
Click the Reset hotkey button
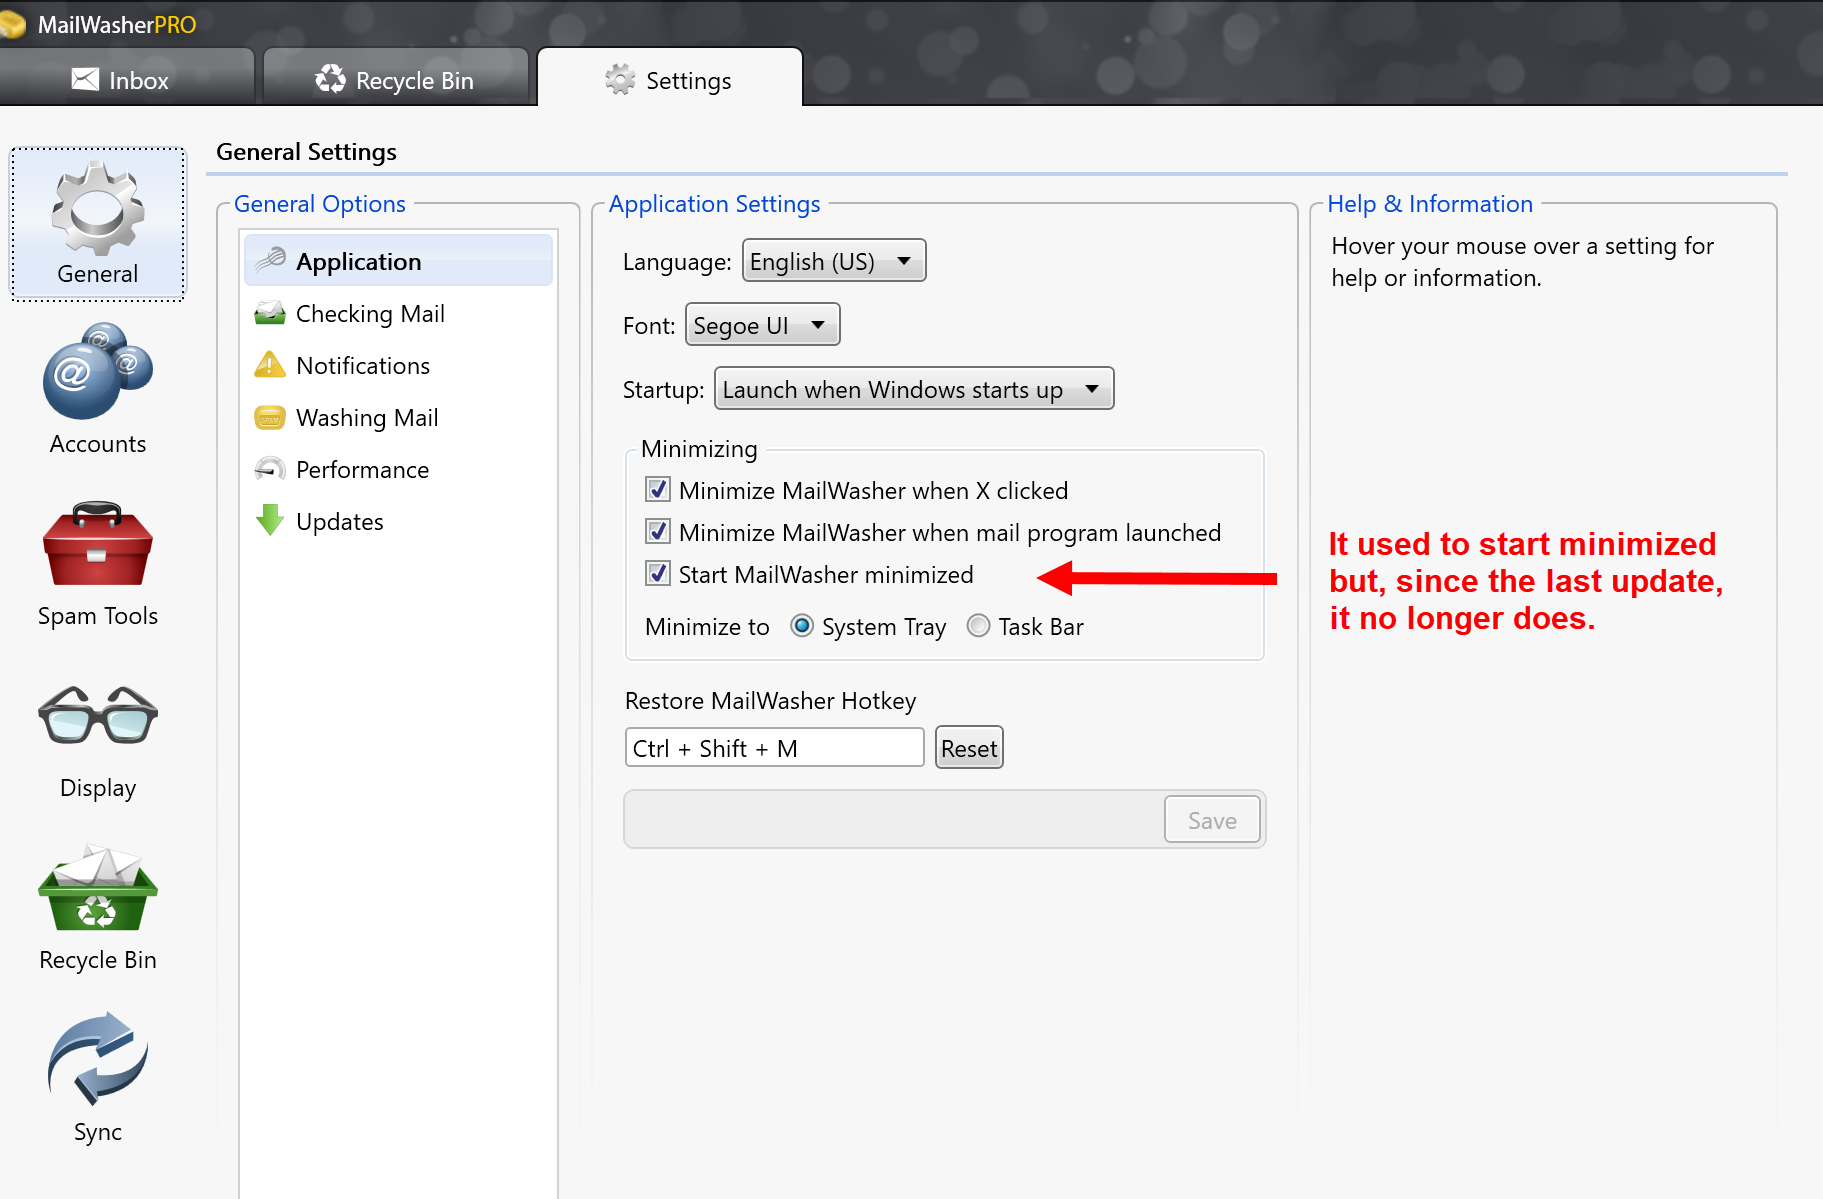[969, 748]
